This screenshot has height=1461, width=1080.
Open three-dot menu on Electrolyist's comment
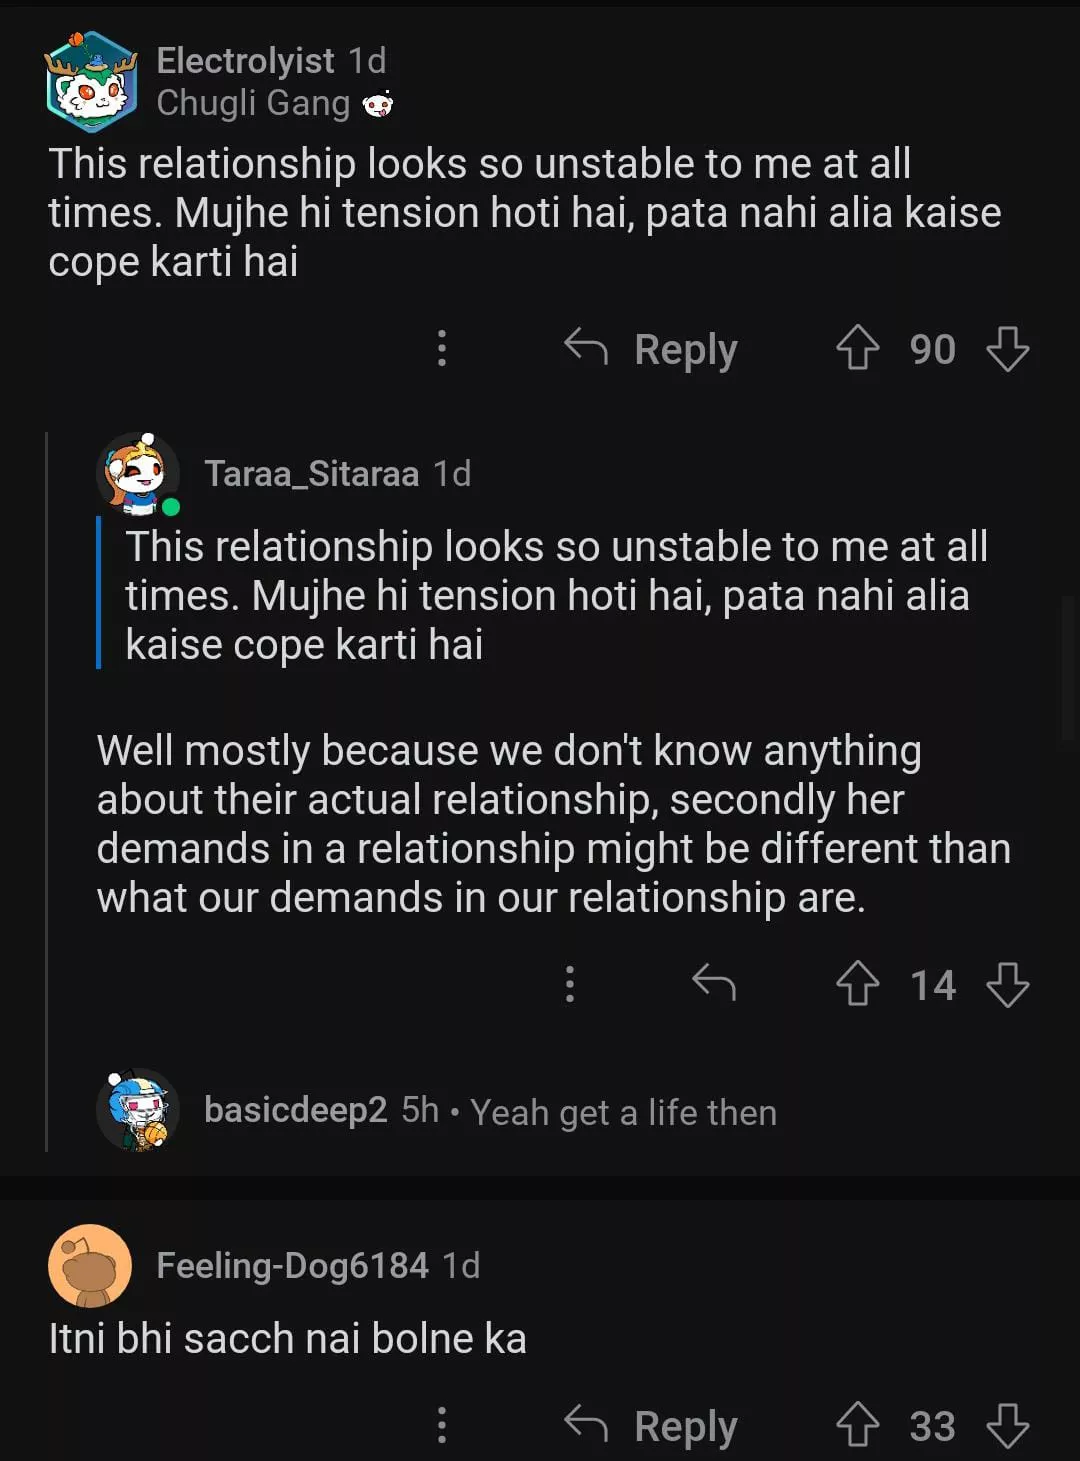(442, 349)
